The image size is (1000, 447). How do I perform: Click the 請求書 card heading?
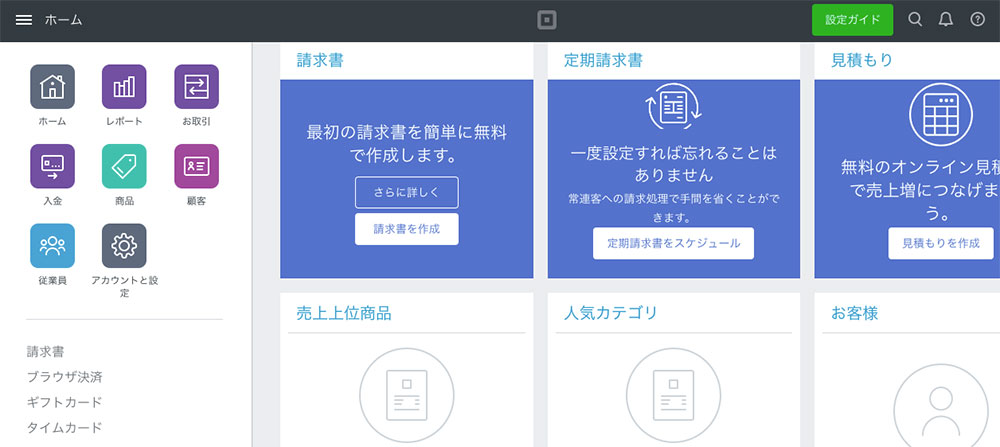pos(320,61)
